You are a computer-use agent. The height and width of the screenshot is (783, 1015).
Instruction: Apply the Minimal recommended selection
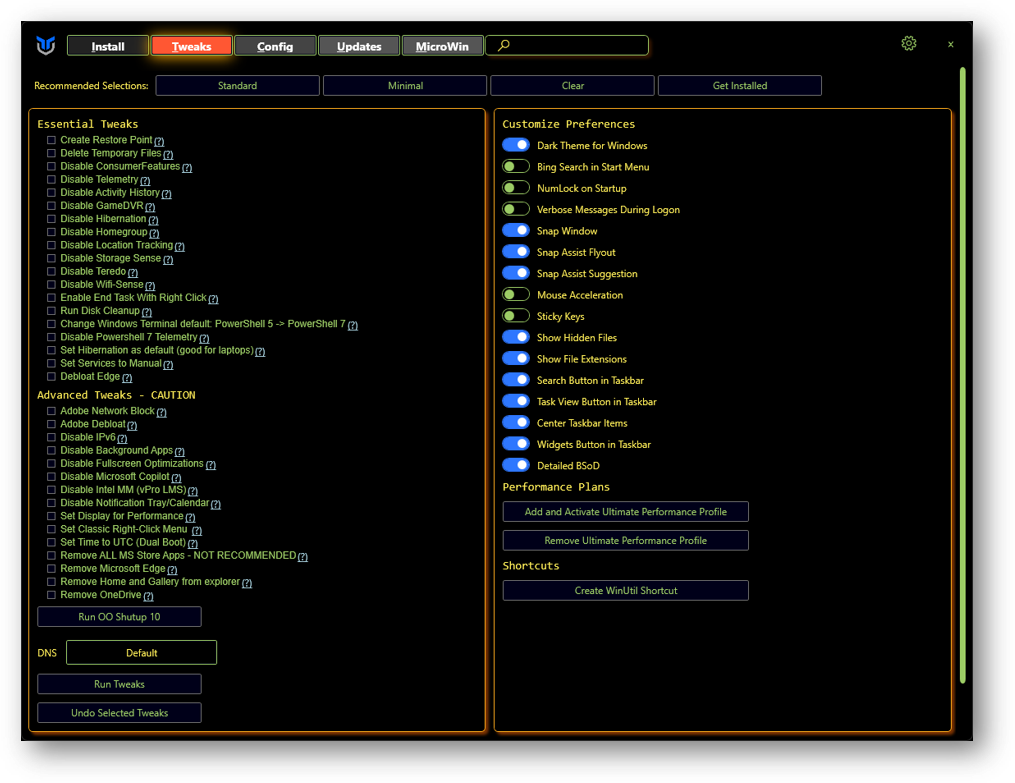point(405,85)
